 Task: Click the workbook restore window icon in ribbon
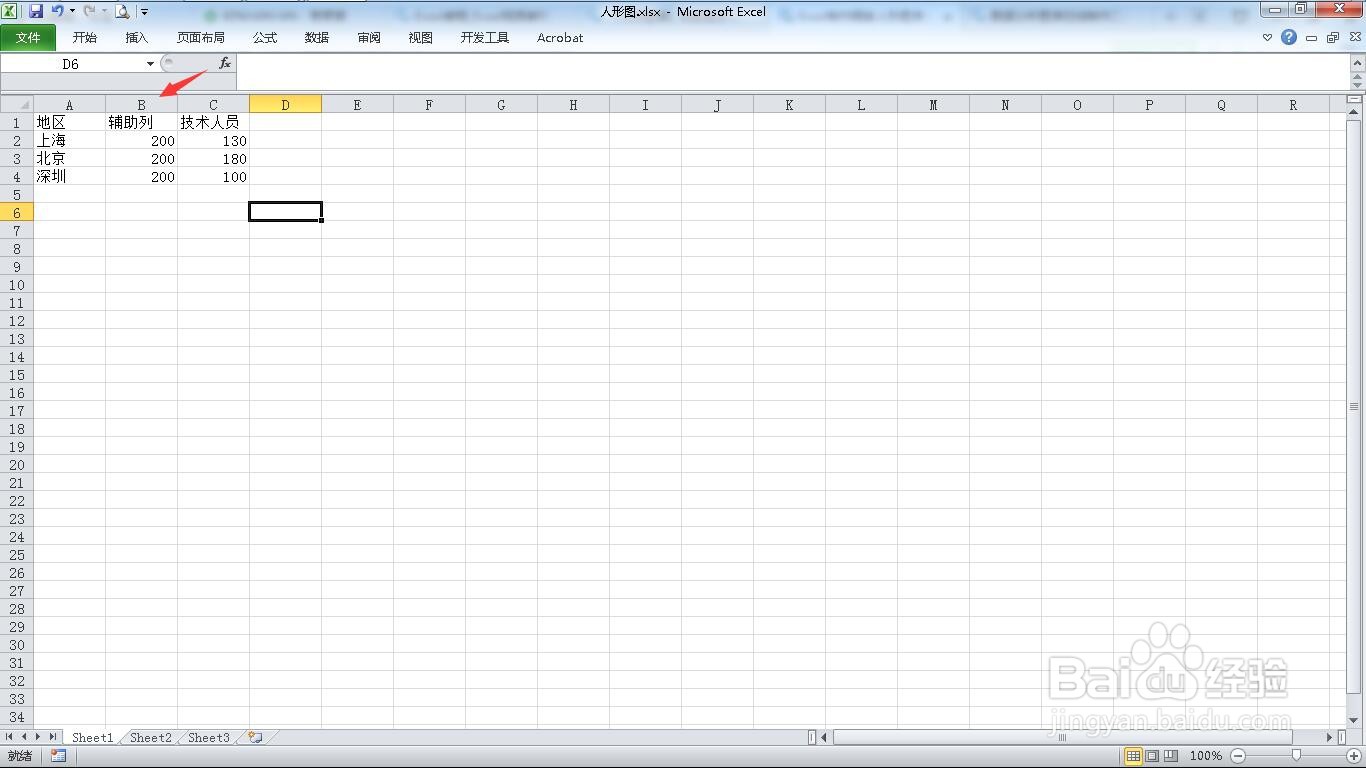(1332, 37)
